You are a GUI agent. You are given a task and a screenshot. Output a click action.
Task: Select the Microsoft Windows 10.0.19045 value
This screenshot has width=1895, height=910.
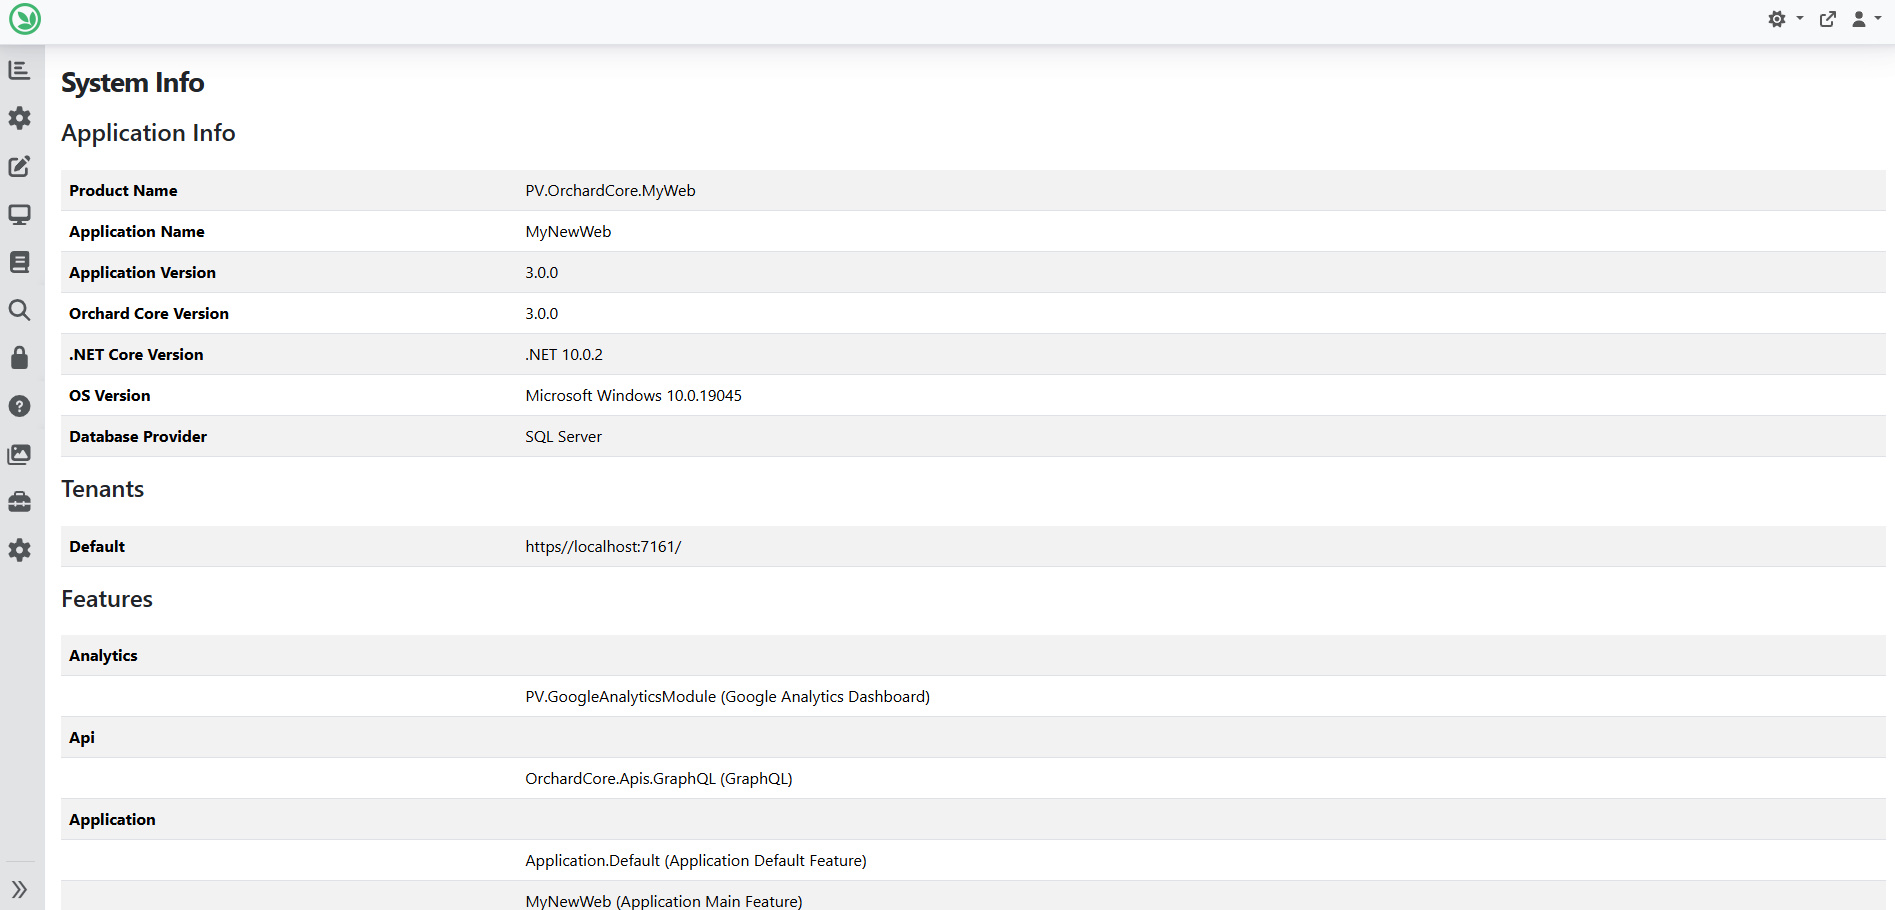[634, 396]
